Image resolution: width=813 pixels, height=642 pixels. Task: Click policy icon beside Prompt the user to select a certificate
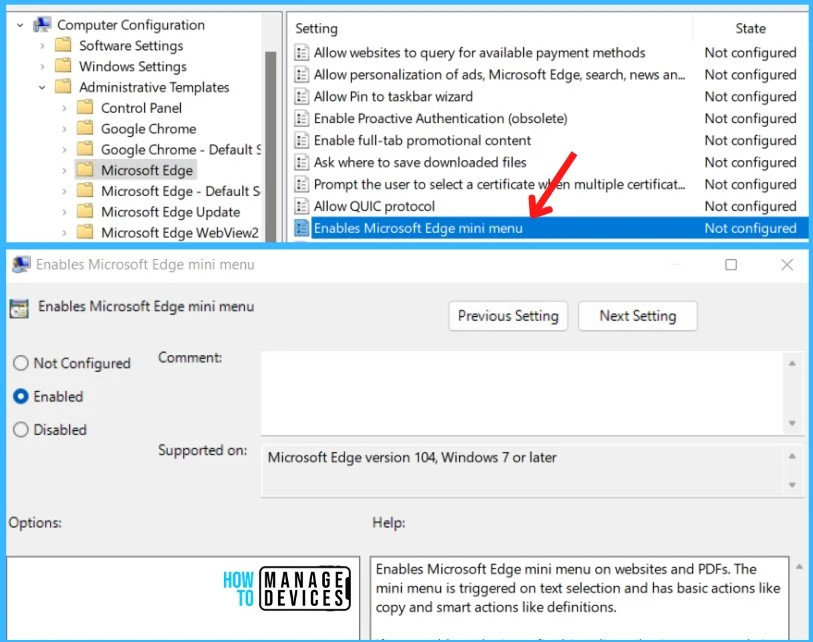pyautogui.click(x=302, y=184)
